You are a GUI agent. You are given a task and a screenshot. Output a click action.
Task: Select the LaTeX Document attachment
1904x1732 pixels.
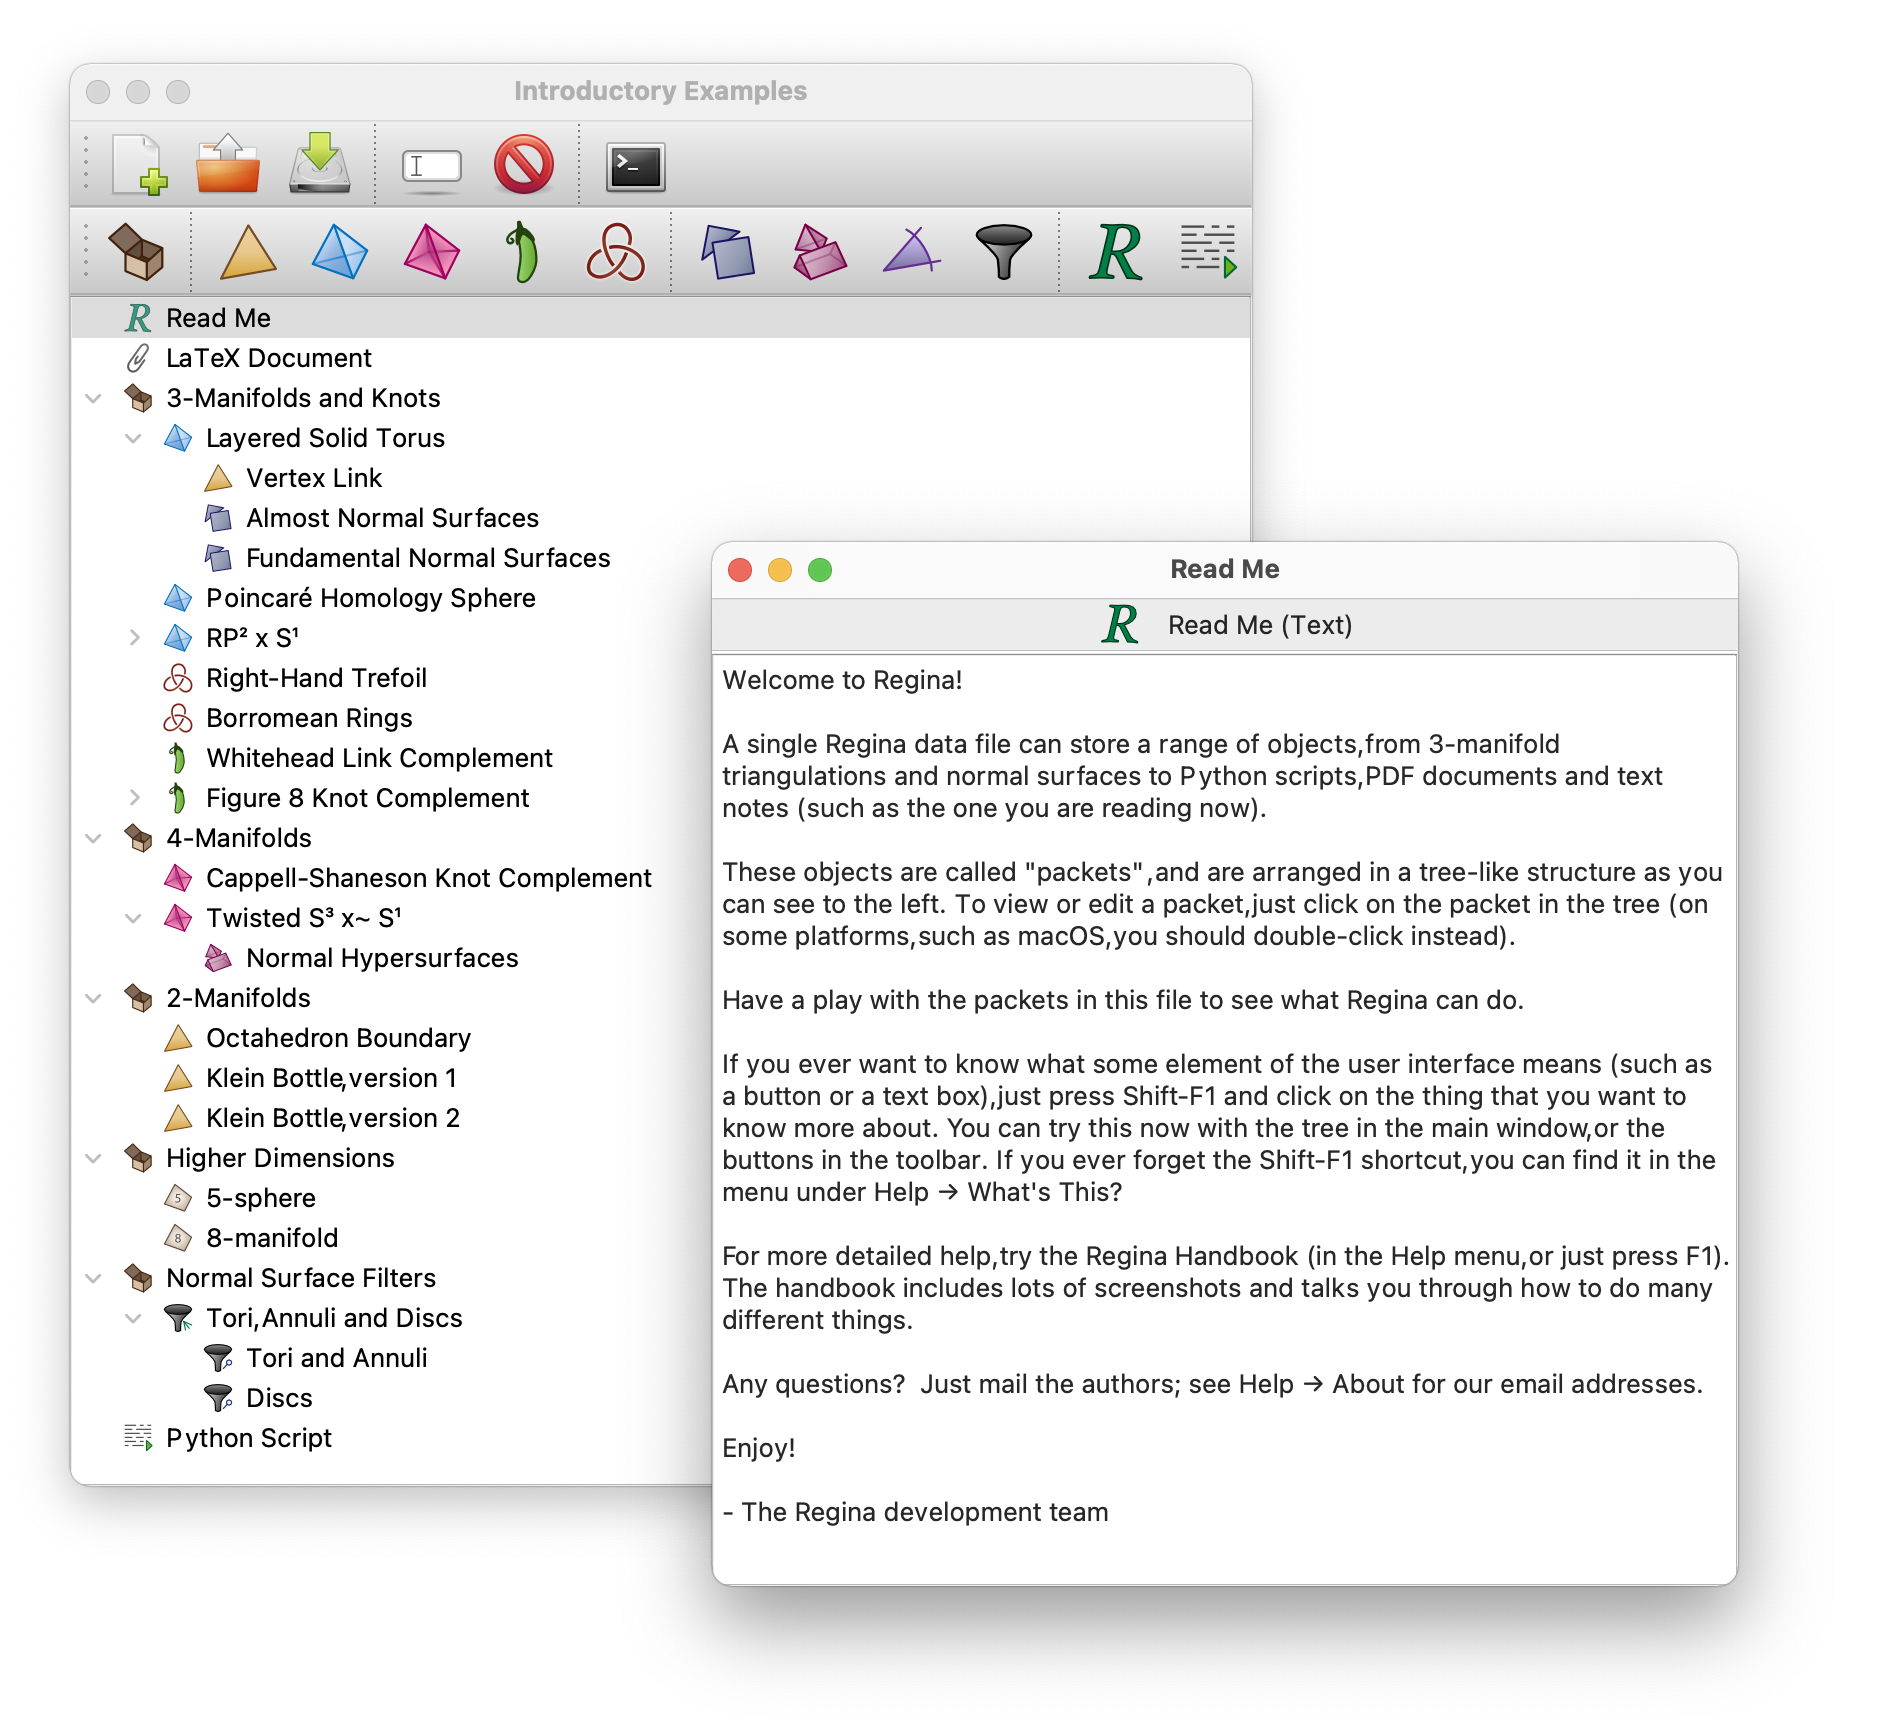point(268,358)
